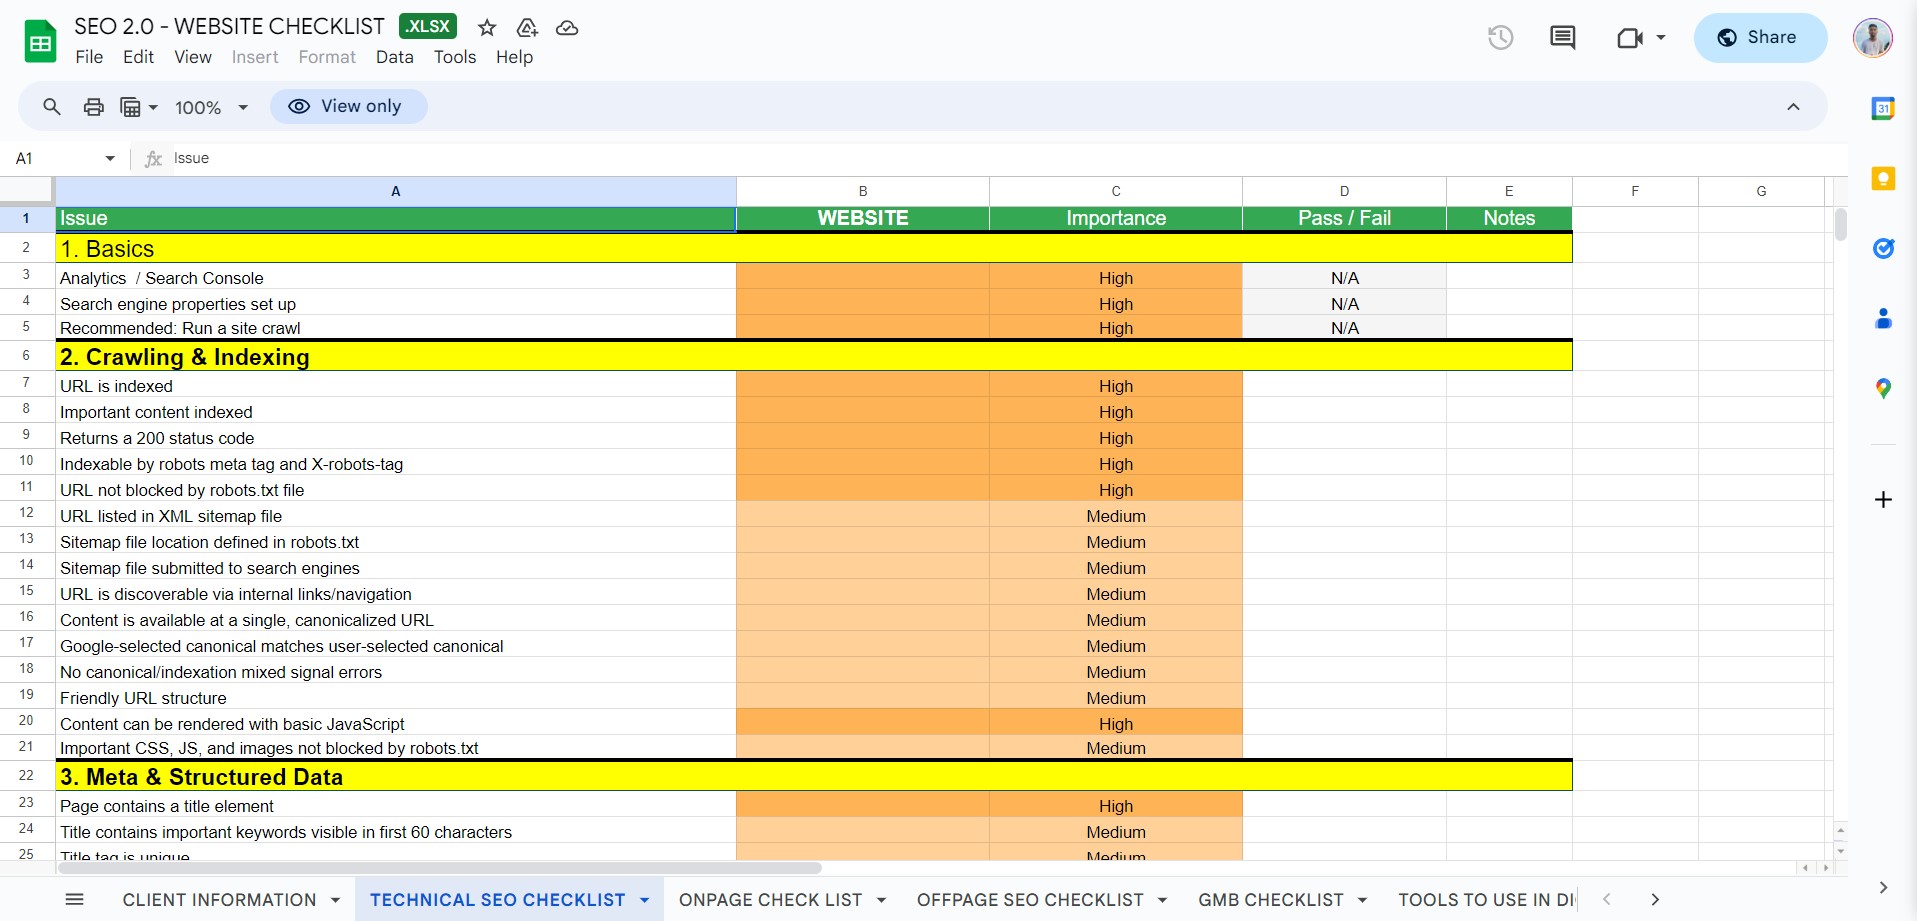Select the Select-all corner box
Viewport: 1917px width, 921px height.
(x=26, y=191)
